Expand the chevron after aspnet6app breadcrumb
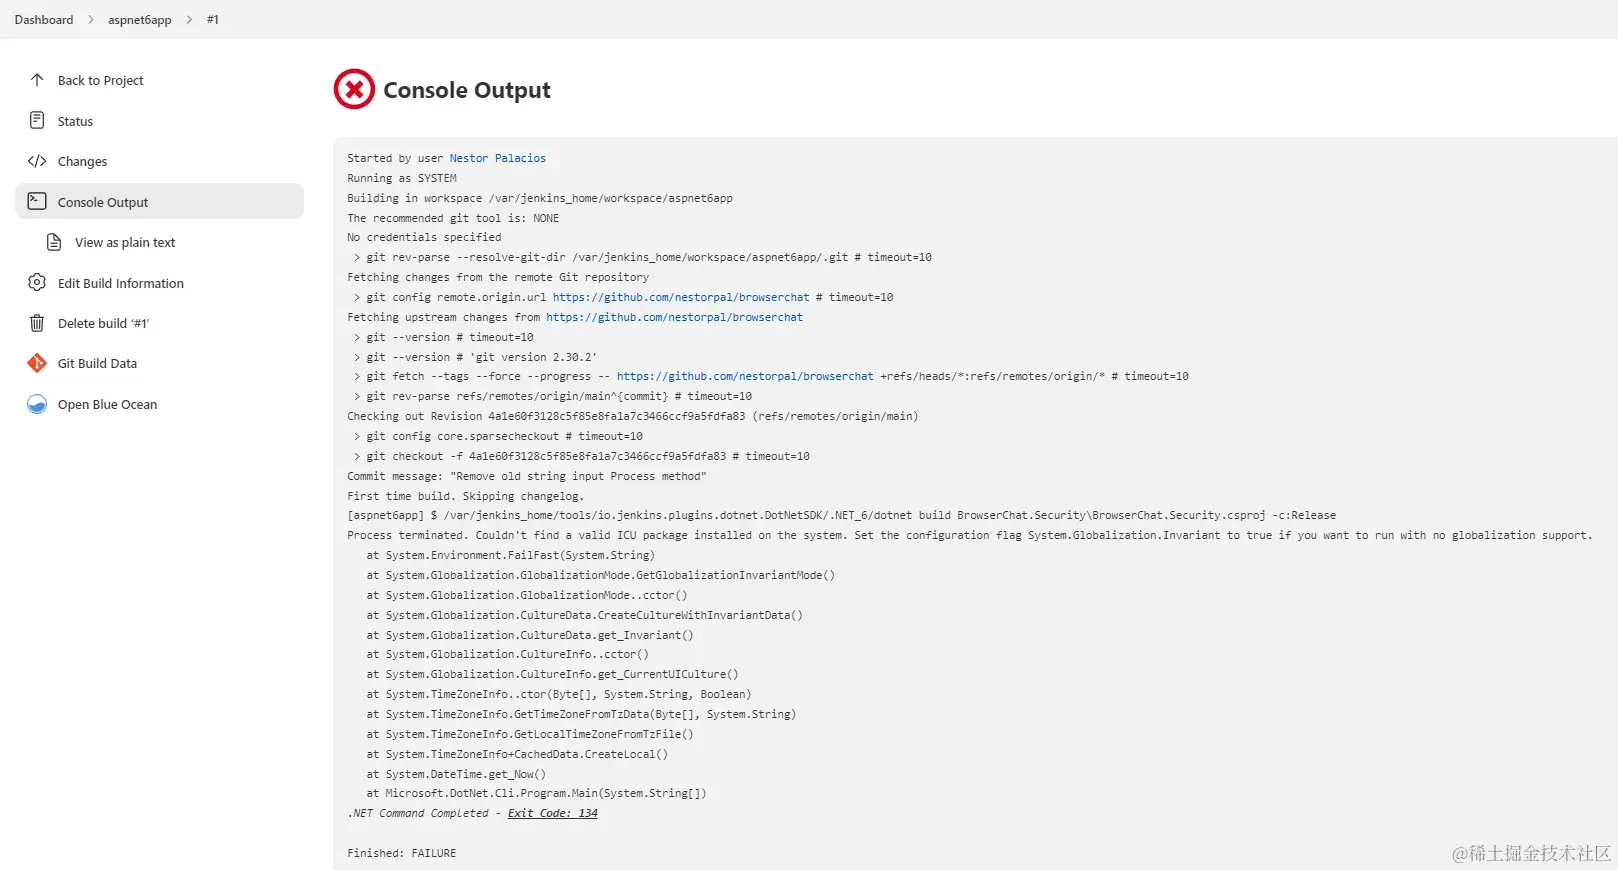 tap(189, 20)
